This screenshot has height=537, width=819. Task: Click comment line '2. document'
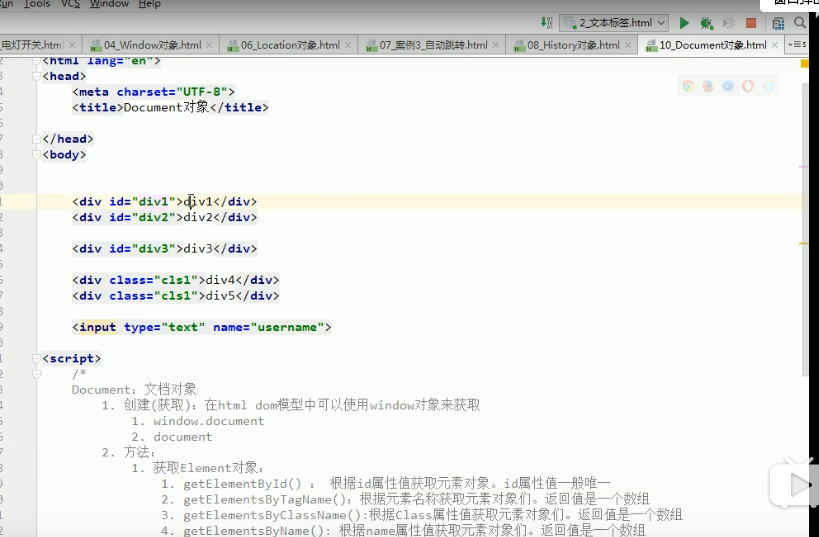pyautogui.click(x=172, y=437)
